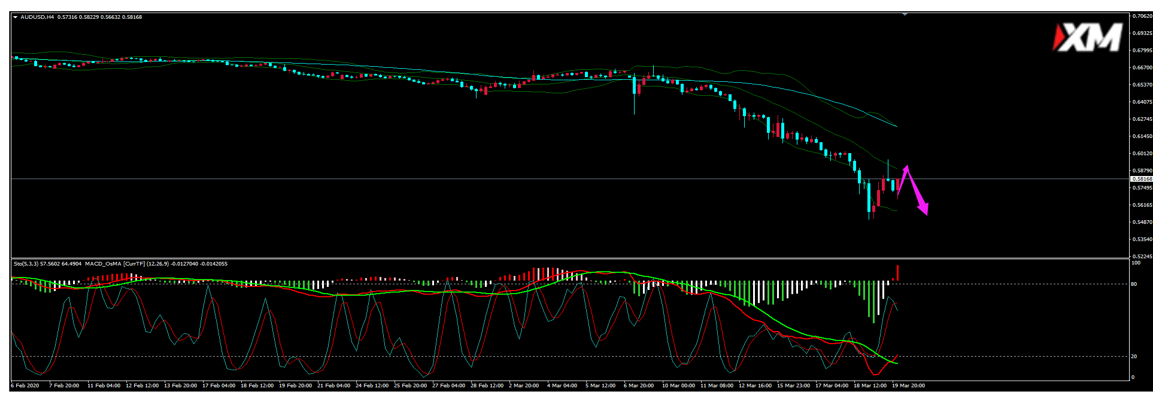Click the AUDUSD,H4 symbol title text
This screenshot has width=1163, height=401.
pos(39,17)
